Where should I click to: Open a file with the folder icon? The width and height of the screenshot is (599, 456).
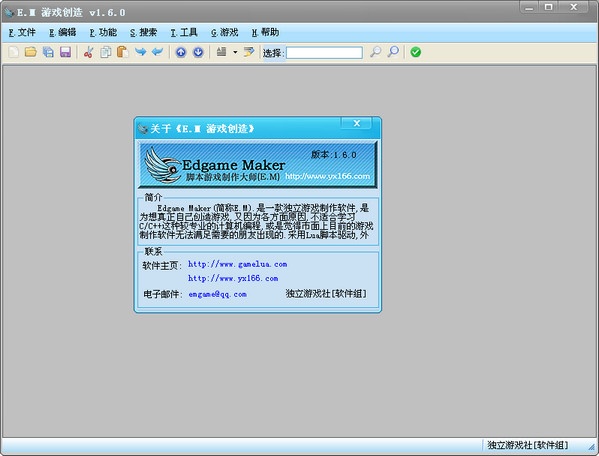[31, 52]
